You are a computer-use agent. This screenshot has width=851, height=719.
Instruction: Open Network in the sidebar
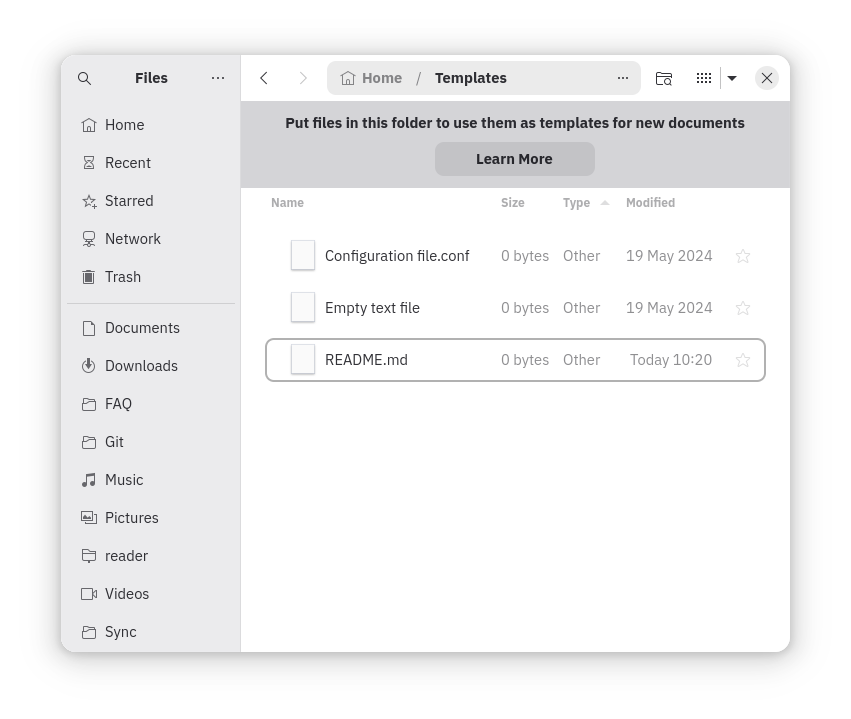151,239
